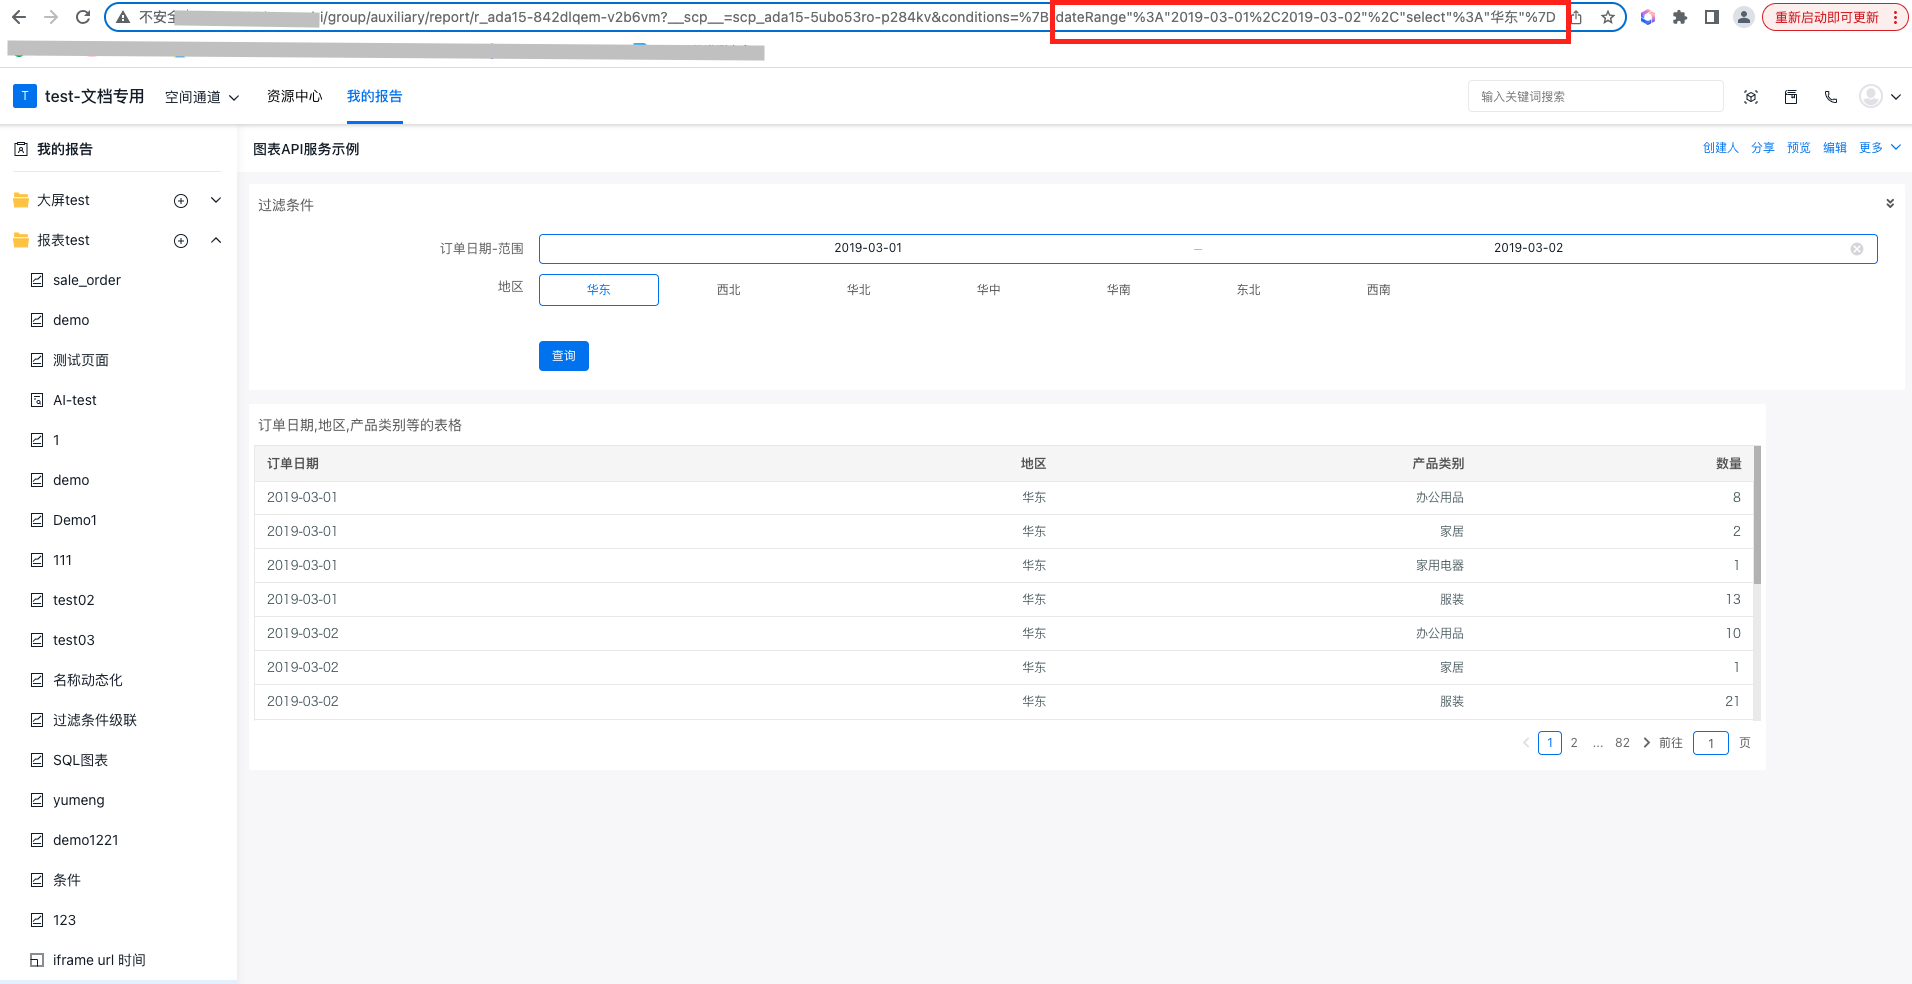Viewport: 1912px width, 984px height.
Task: Go to page 2 in pagination
Action: [x=1574, y=743]
